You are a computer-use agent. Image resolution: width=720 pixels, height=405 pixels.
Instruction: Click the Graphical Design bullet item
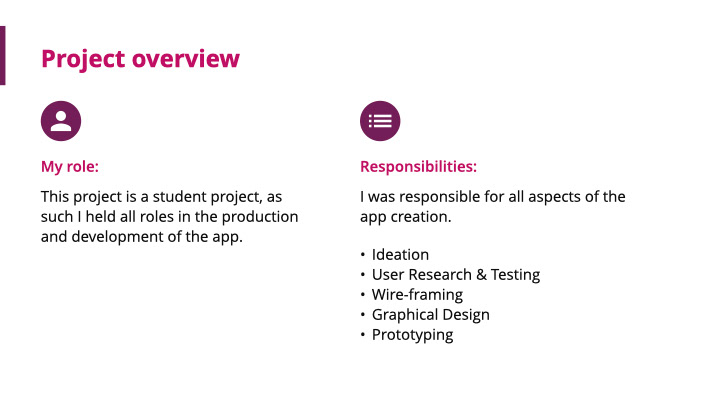pyautogui.click(x=430, y=315)
